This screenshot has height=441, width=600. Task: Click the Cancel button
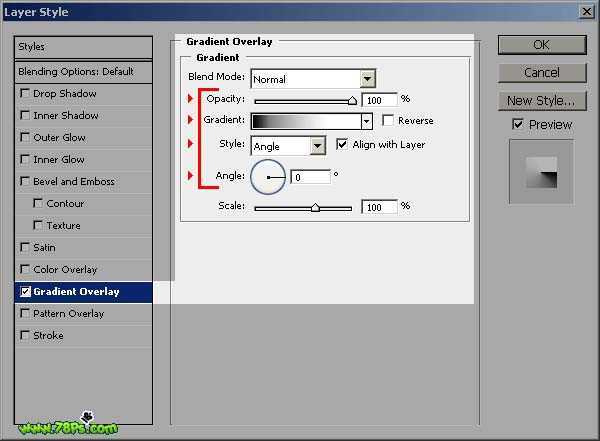(542, 72)
